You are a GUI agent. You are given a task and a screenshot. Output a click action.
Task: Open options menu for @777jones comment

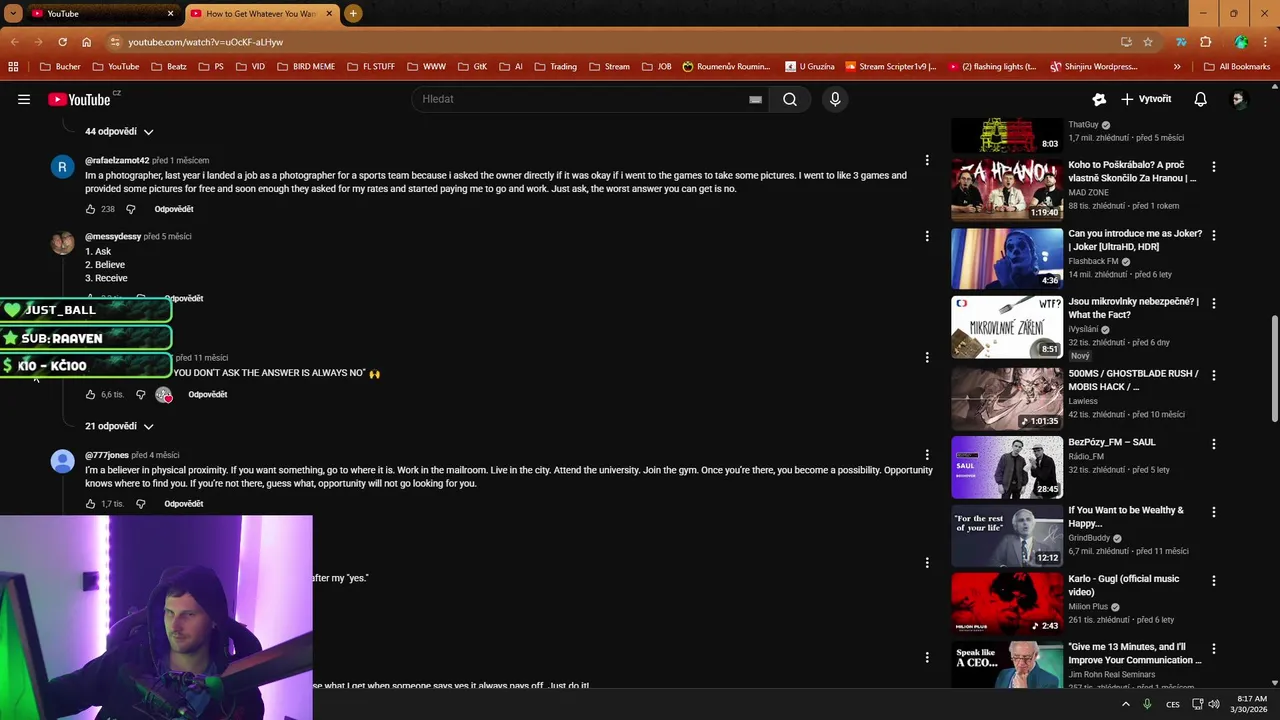[927, 454]
